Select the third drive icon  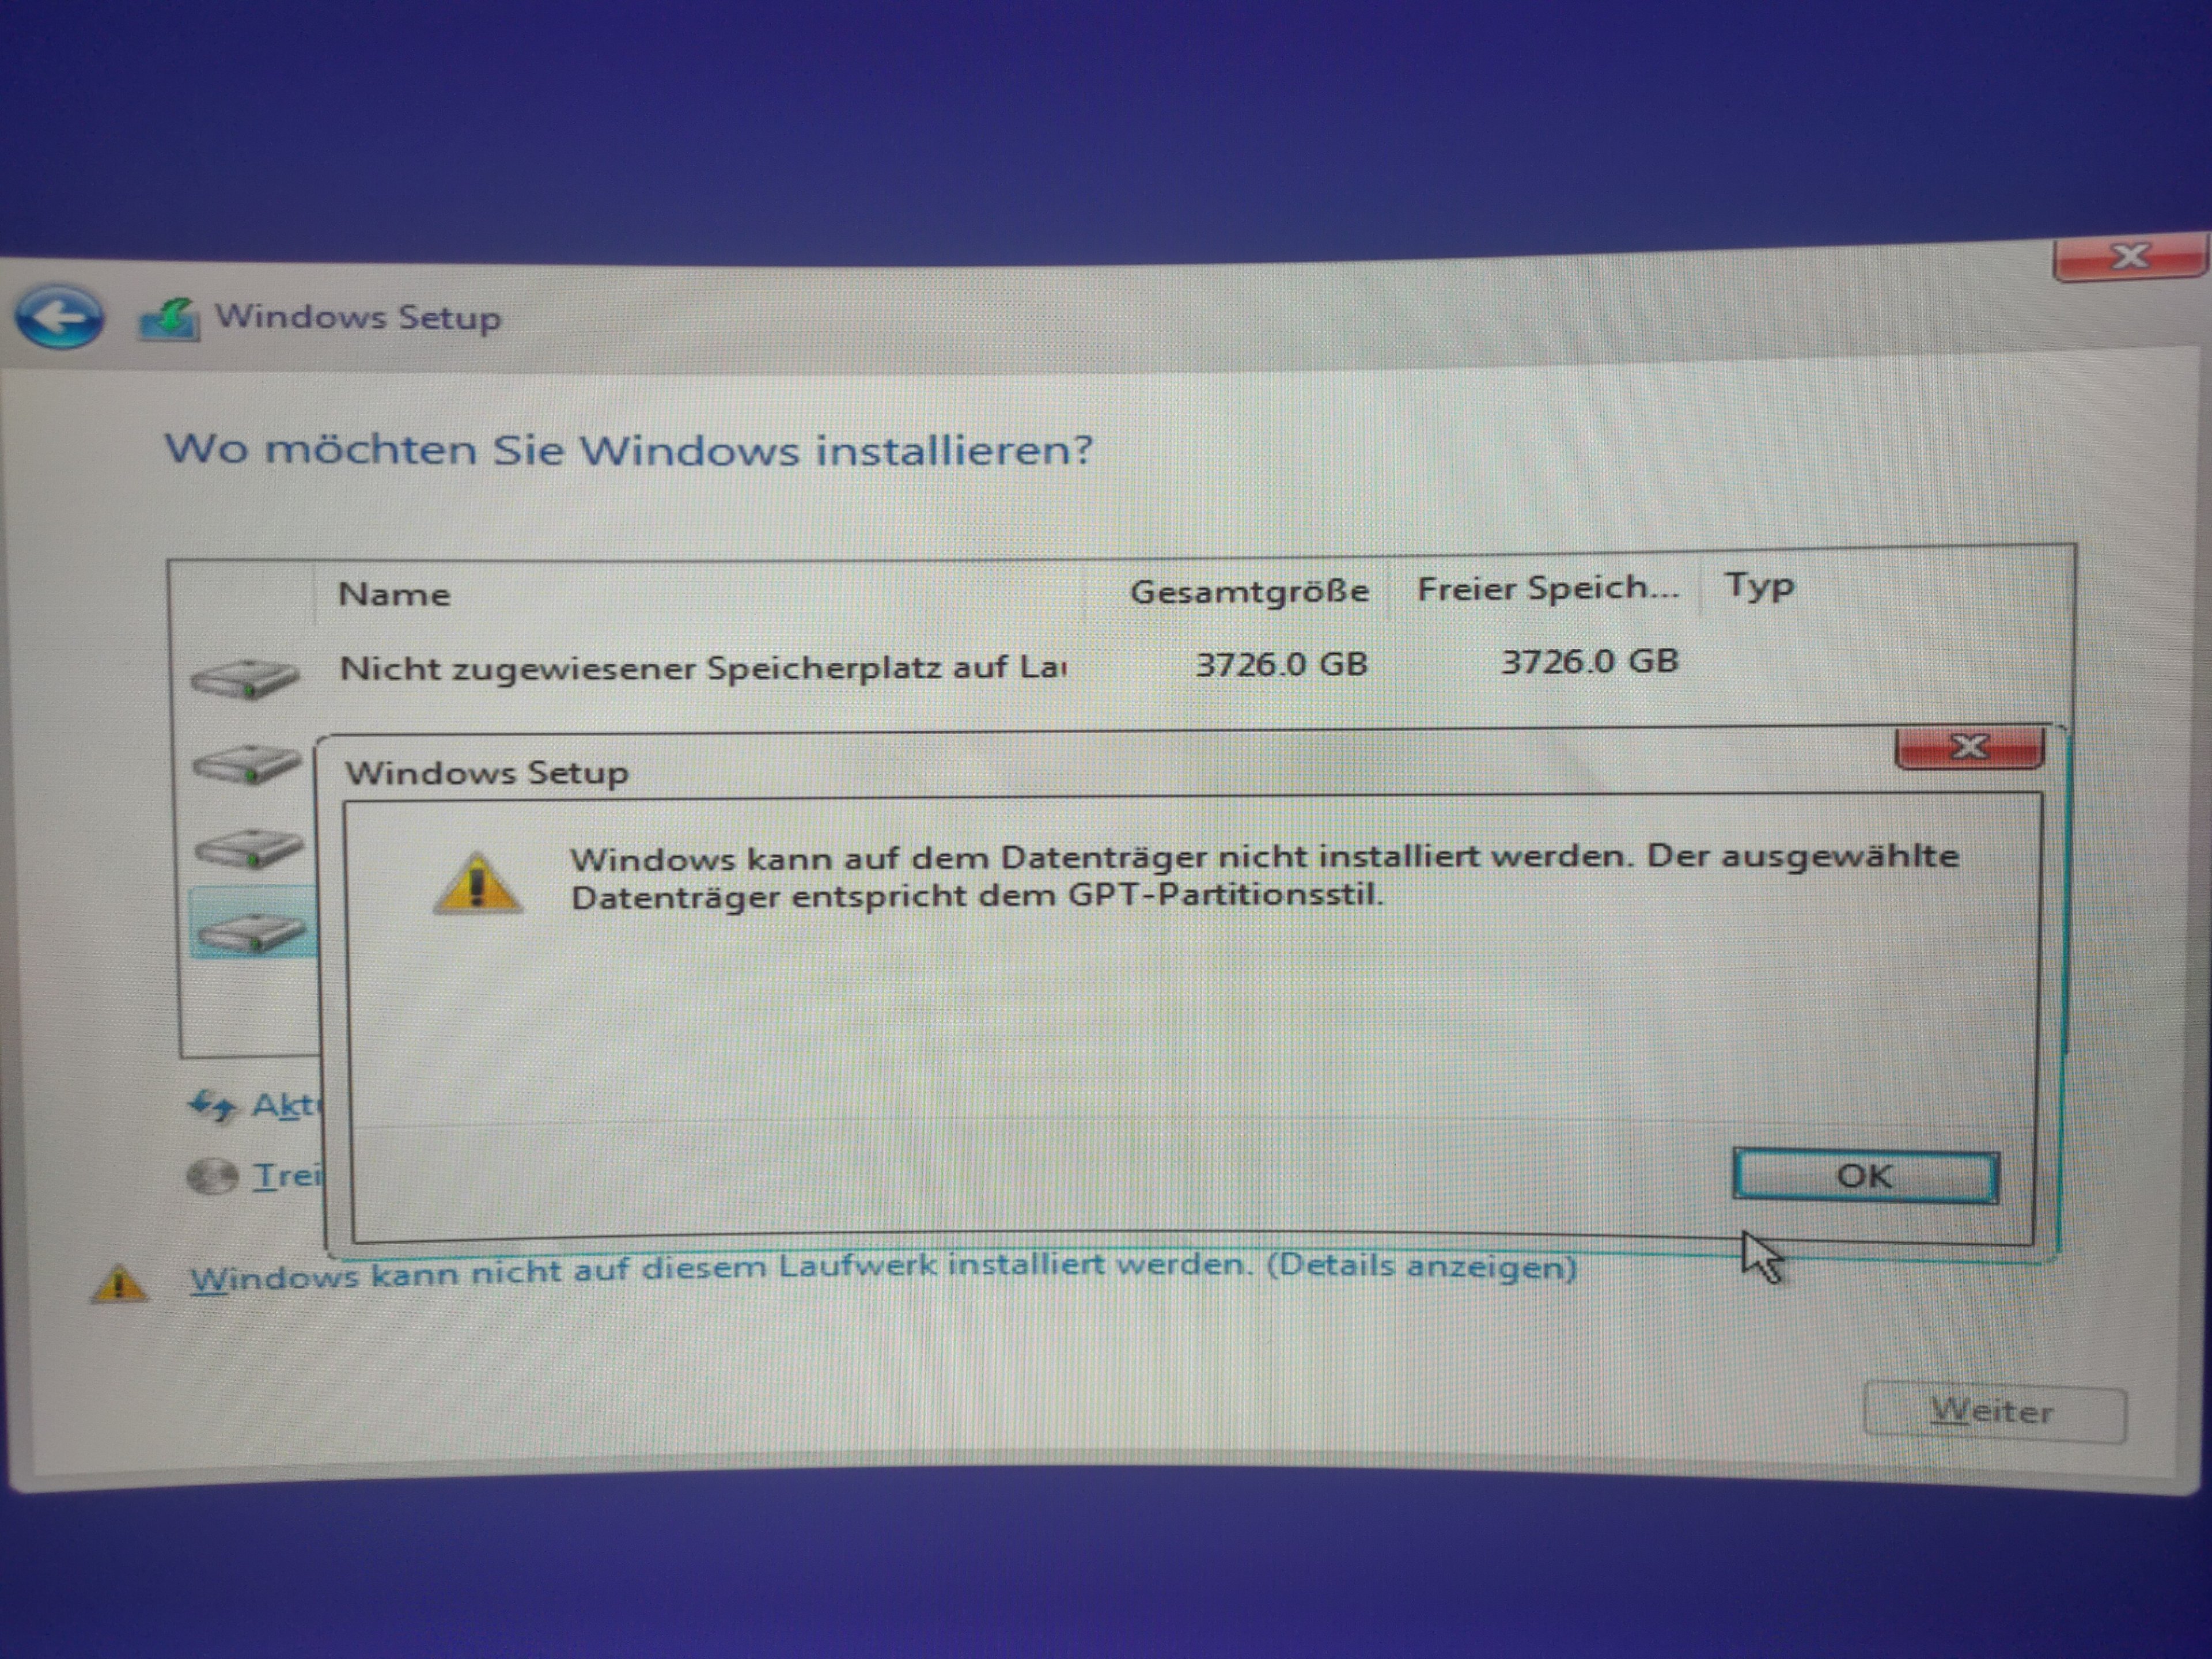[248, 848]
